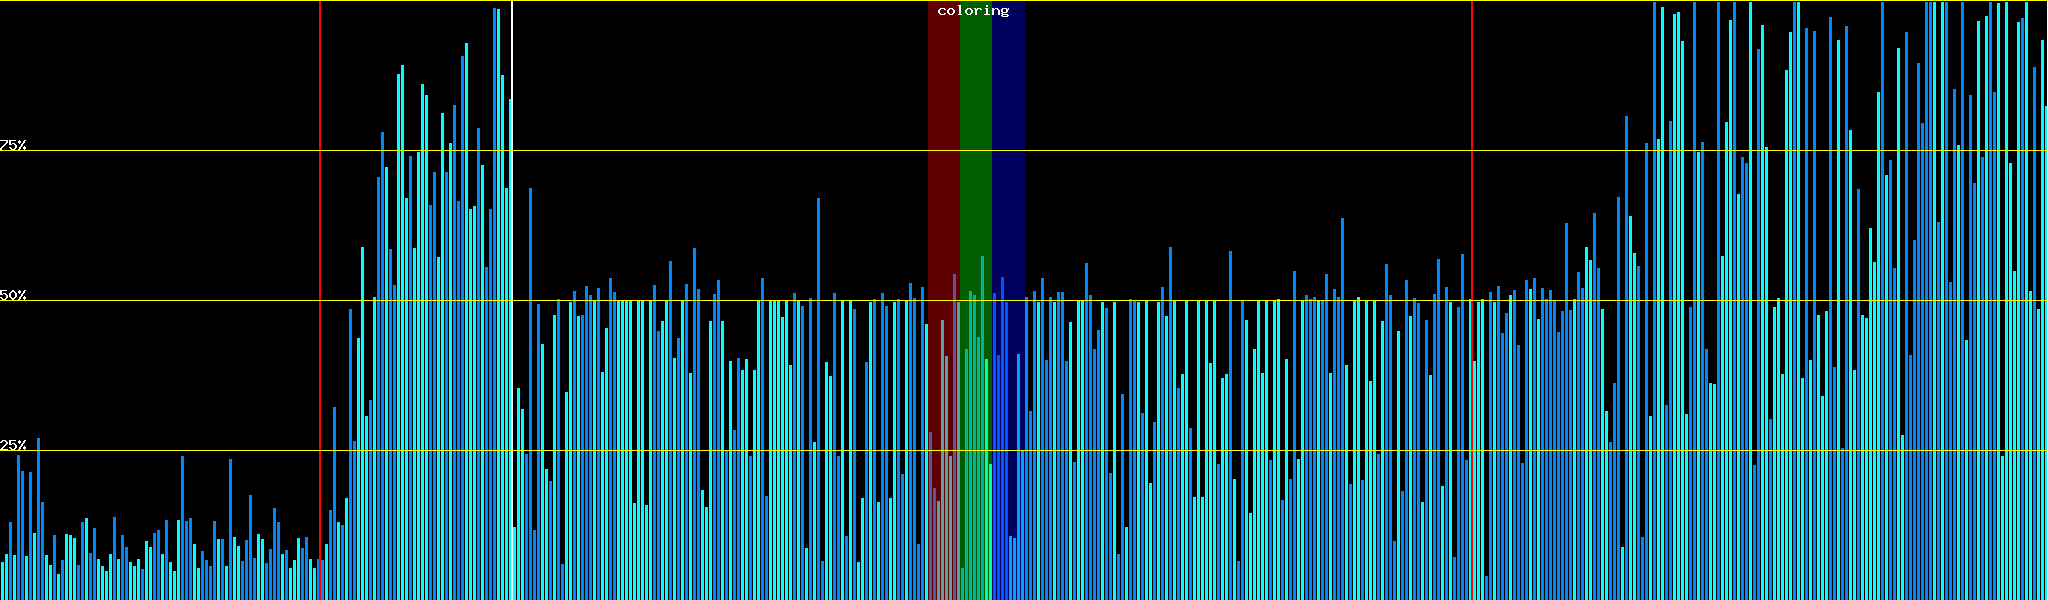This screenshot has width=2048, height=600.
Task: Click the dark blue coloring band
Action: (1008, 150)
